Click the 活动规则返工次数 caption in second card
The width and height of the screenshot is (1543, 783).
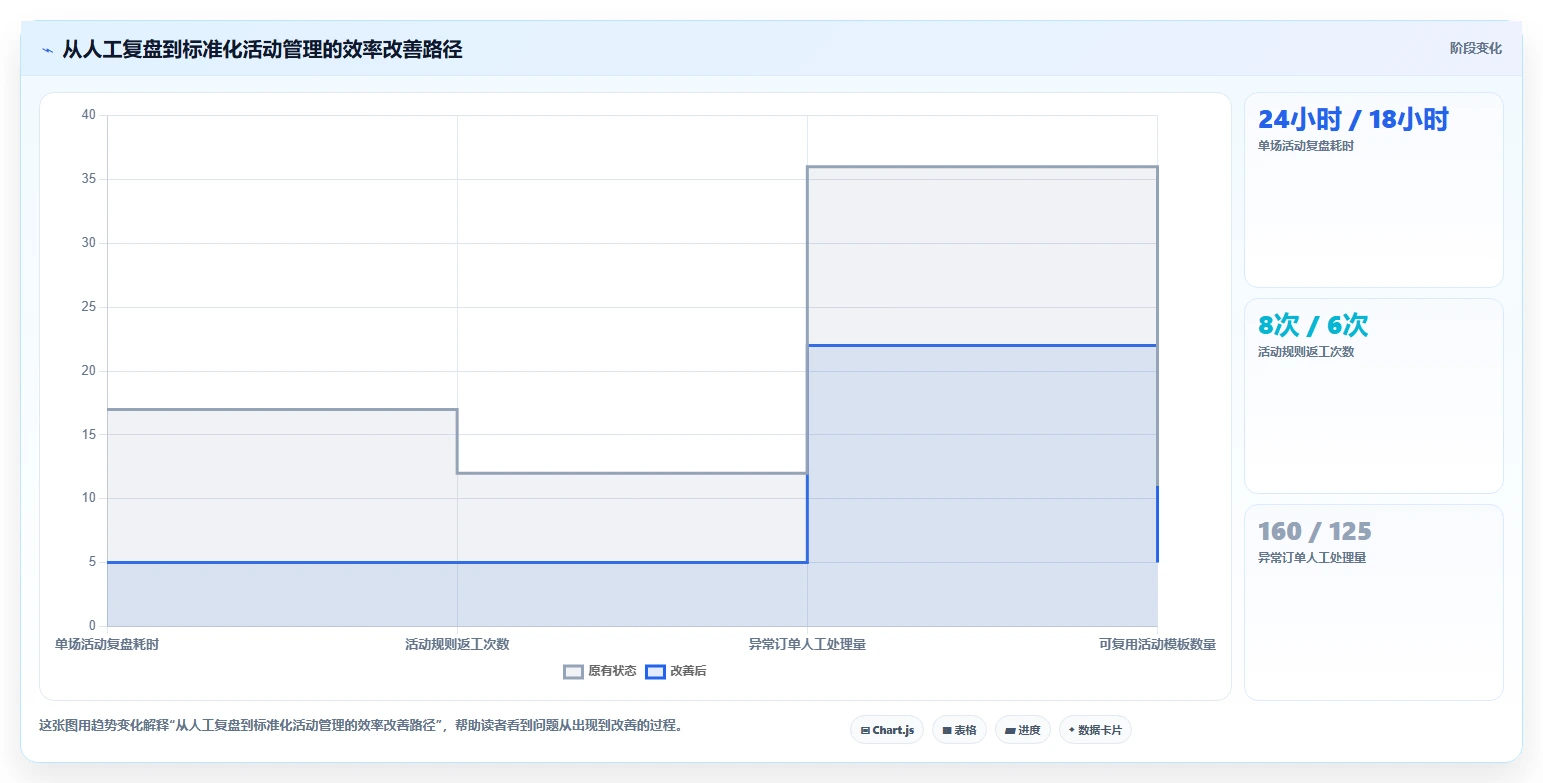[x=1305, y=352]
